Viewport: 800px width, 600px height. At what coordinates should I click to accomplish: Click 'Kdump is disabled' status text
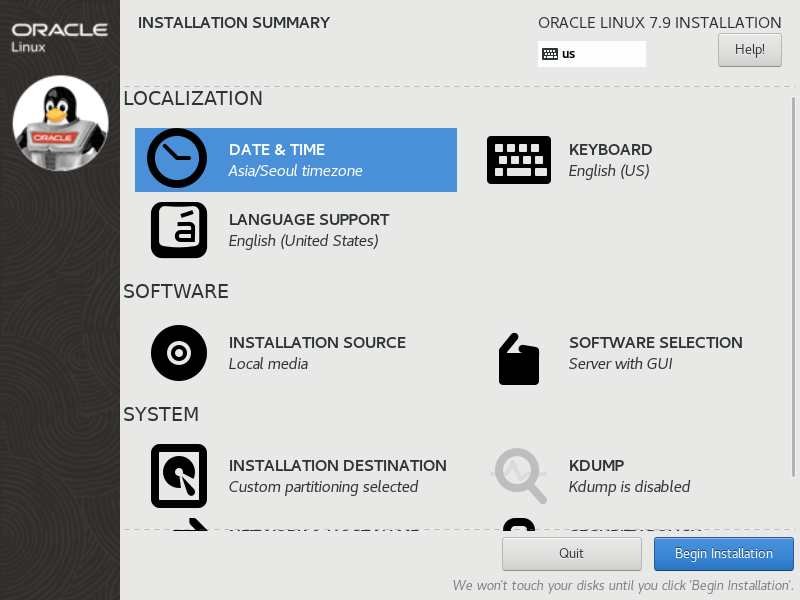(x=629, y=487)
